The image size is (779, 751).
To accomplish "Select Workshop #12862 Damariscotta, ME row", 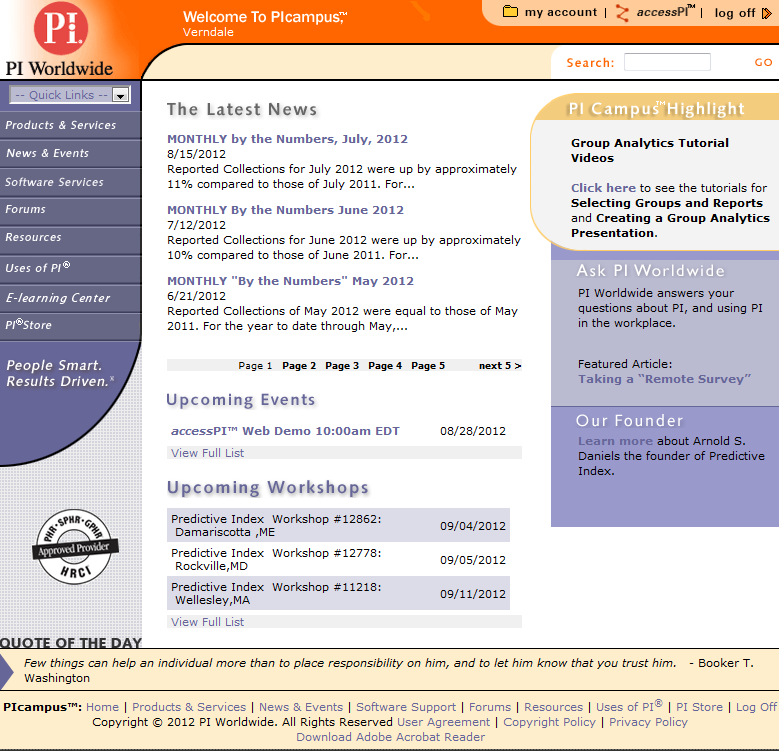I will pyautogui.click(x=338, y=525).
